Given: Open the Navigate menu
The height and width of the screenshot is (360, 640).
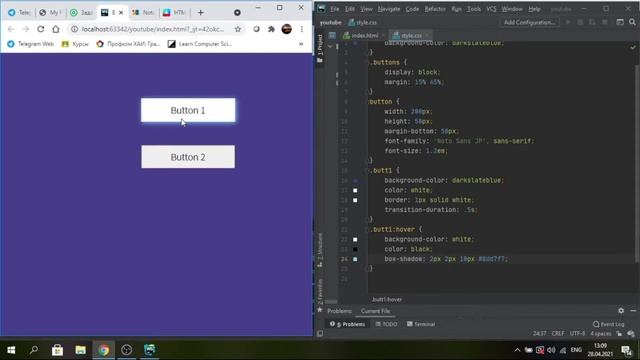Looking at the screenshot, I should pyautogui.click(x=389, y=9).
